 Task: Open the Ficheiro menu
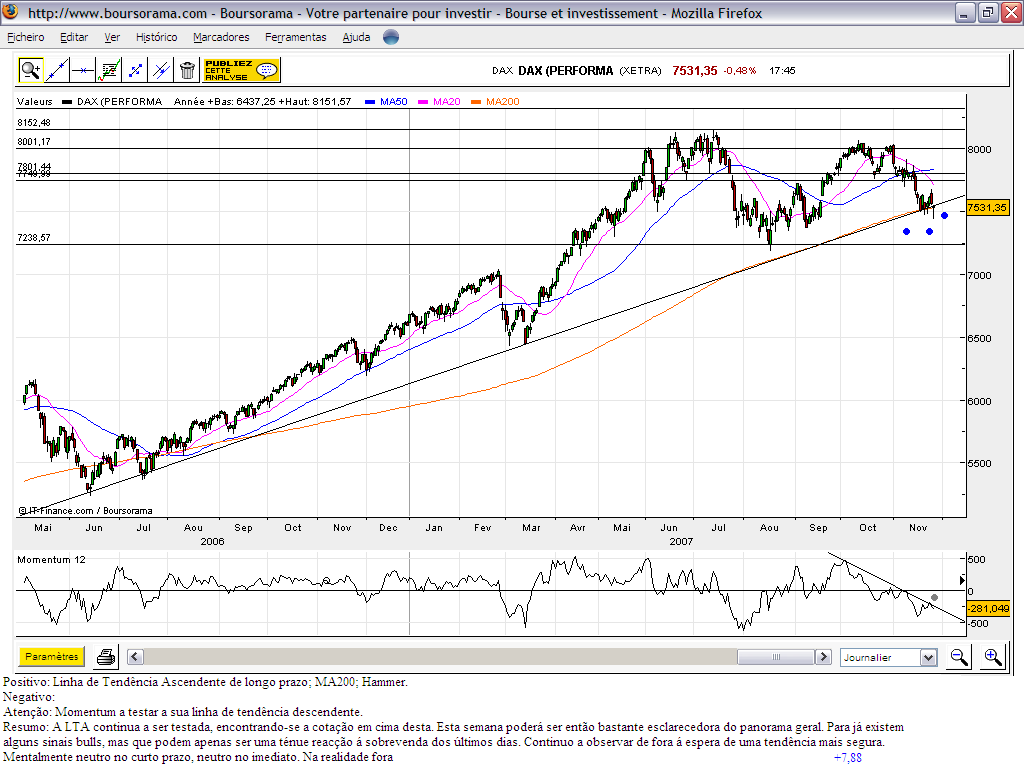(x=26, y=37)
